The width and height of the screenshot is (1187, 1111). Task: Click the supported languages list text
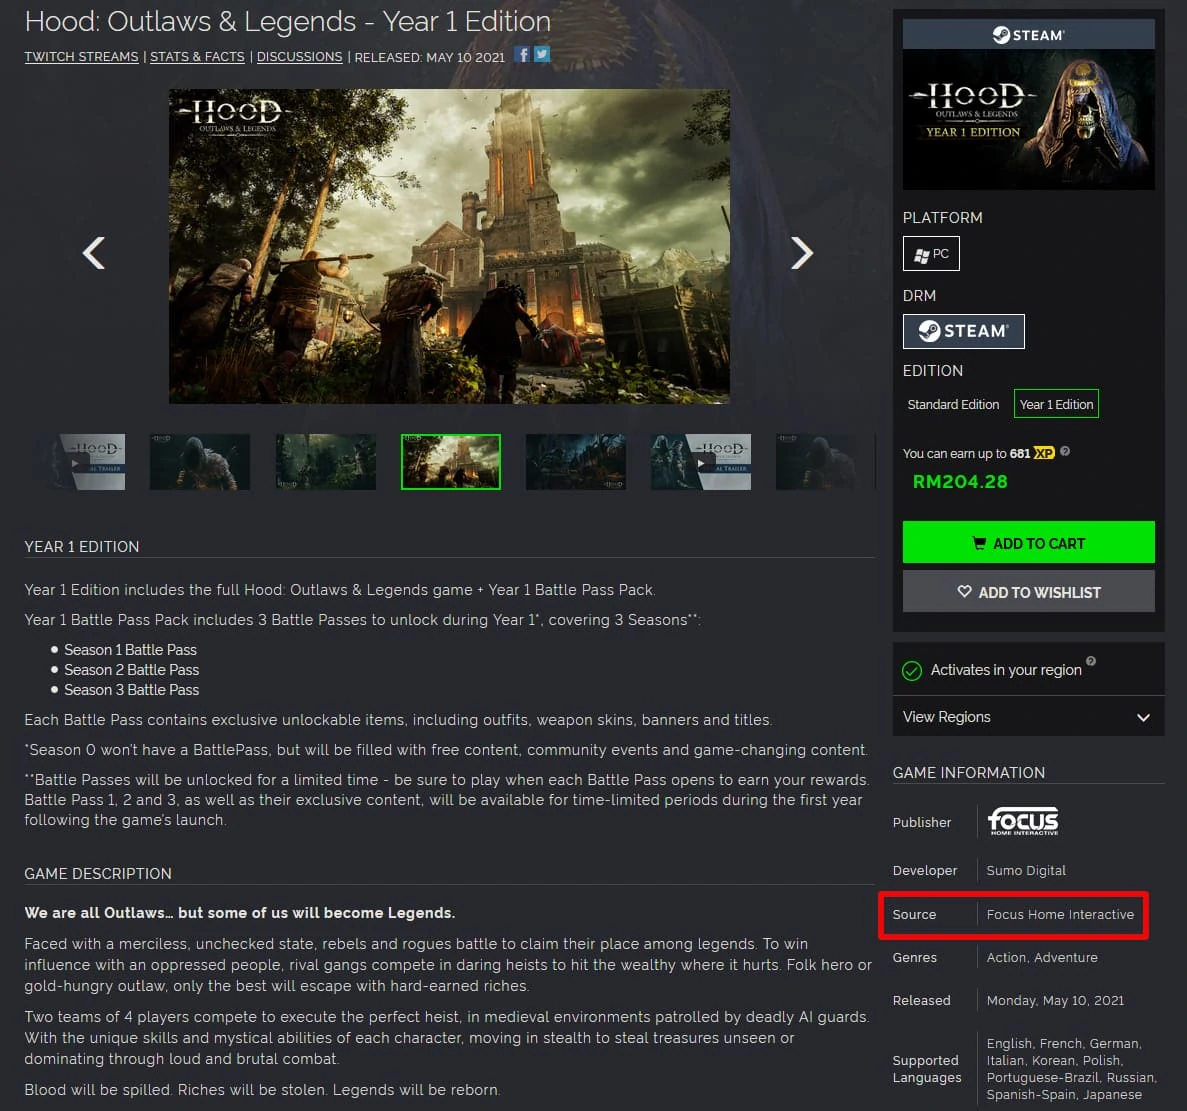(1071, 1069)
